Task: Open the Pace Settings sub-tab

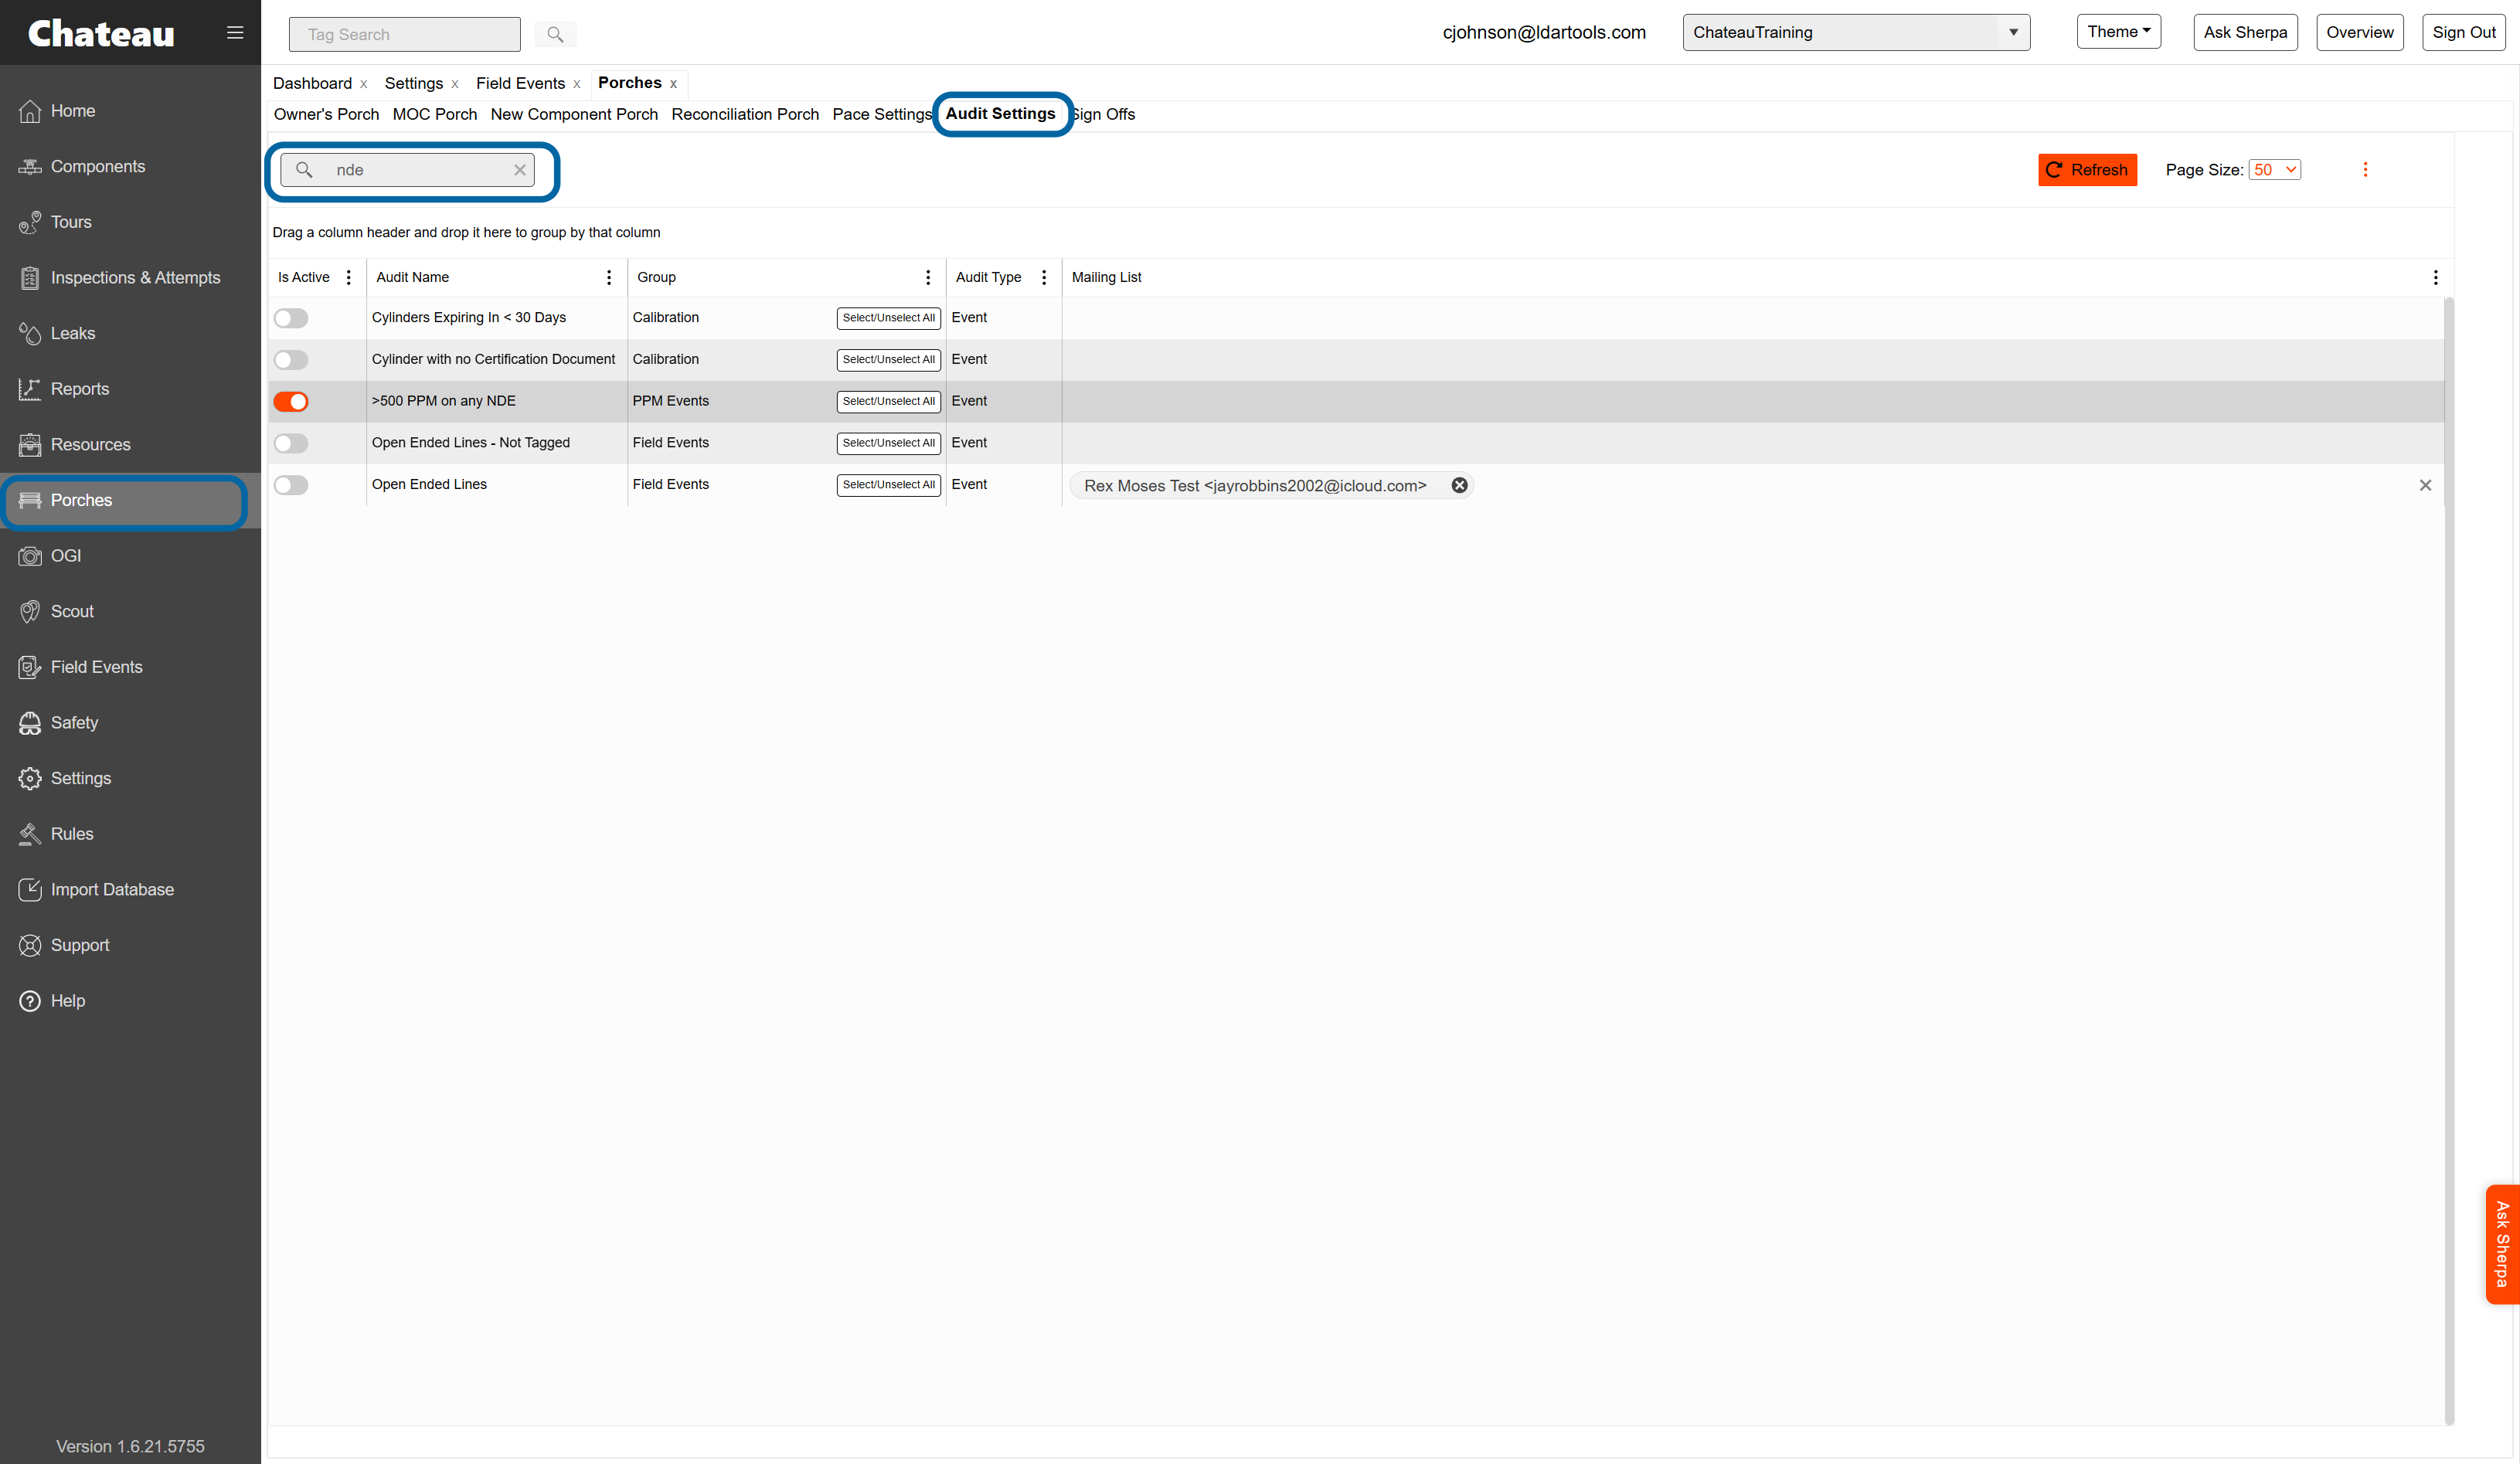Action: click(882, 114)
